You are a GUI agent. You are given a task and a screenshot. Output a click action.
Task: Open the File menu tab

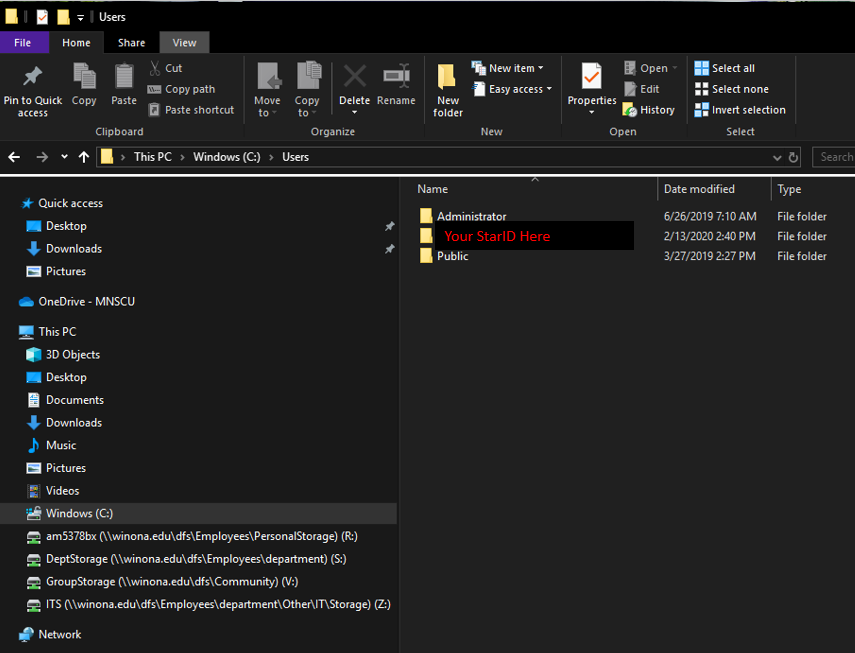coord(22,43)
